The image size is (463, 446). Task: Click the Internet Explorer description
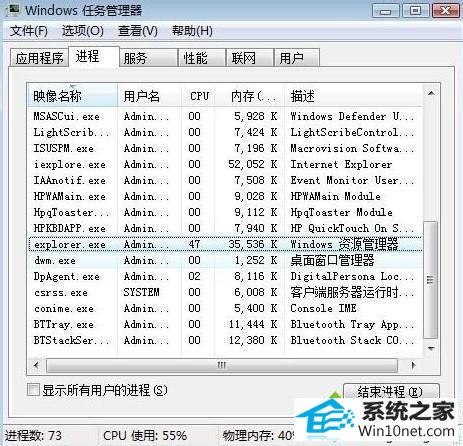click(341, 164)
